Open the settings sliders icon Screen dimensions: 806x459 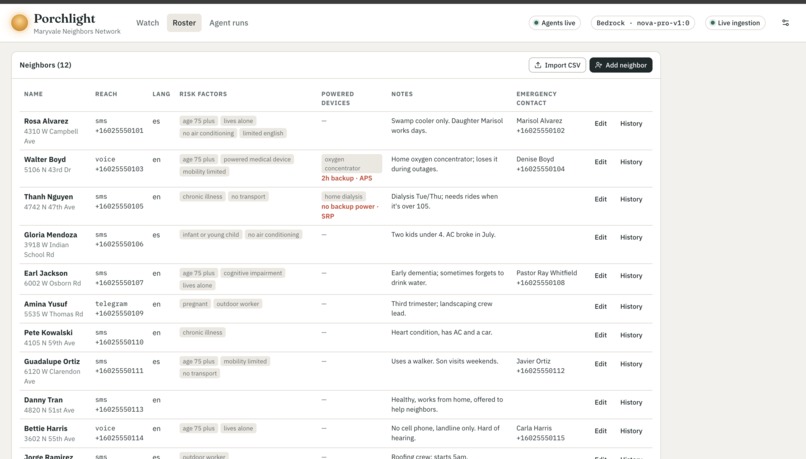[x=785, y=23]
